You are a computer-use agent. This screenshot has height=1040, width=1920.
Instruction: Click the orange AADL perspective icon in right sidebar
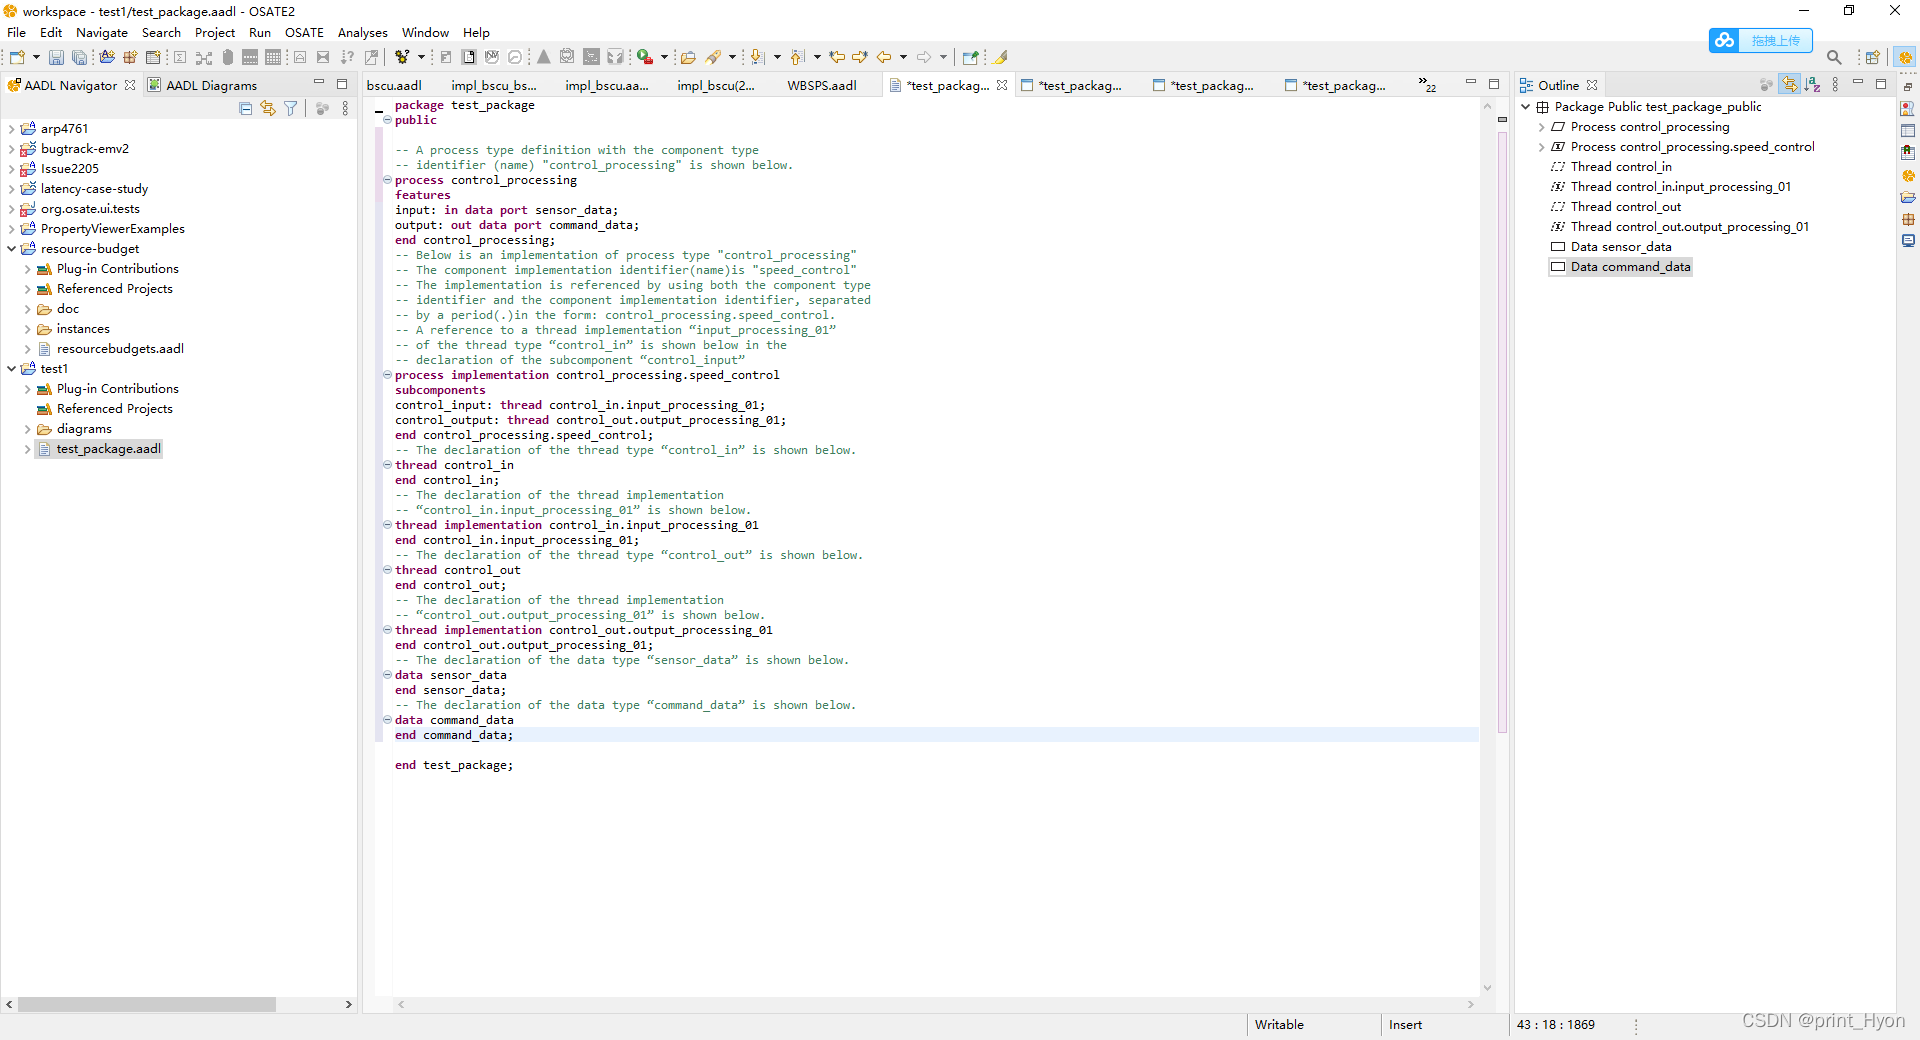pyautogui.click(x=1908, y=175)
